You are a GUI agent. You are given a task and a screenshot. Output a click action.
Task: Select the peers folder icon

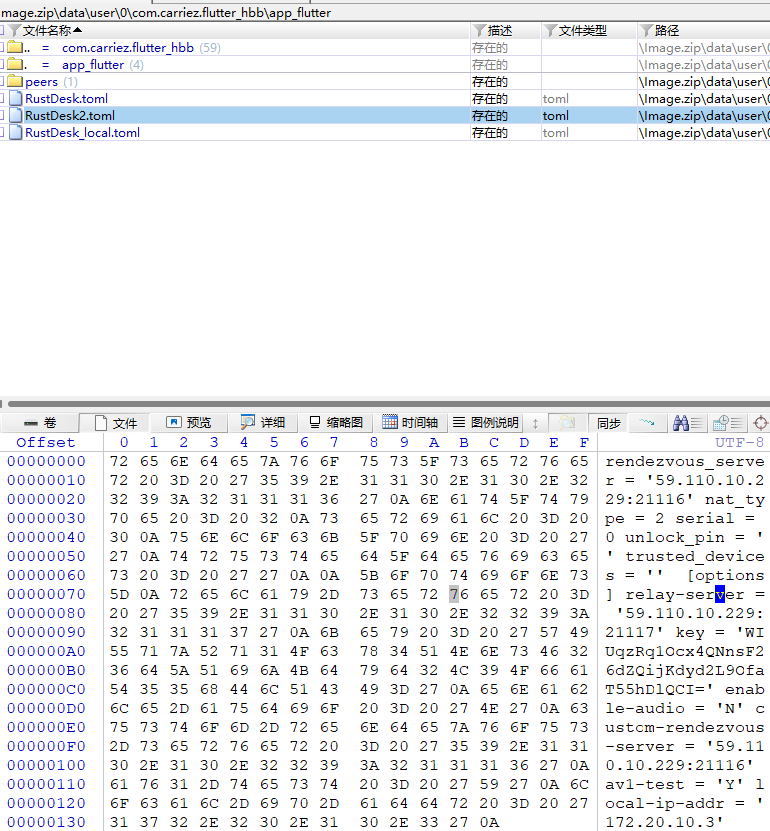pyautogui.click(x=15, y=82)
